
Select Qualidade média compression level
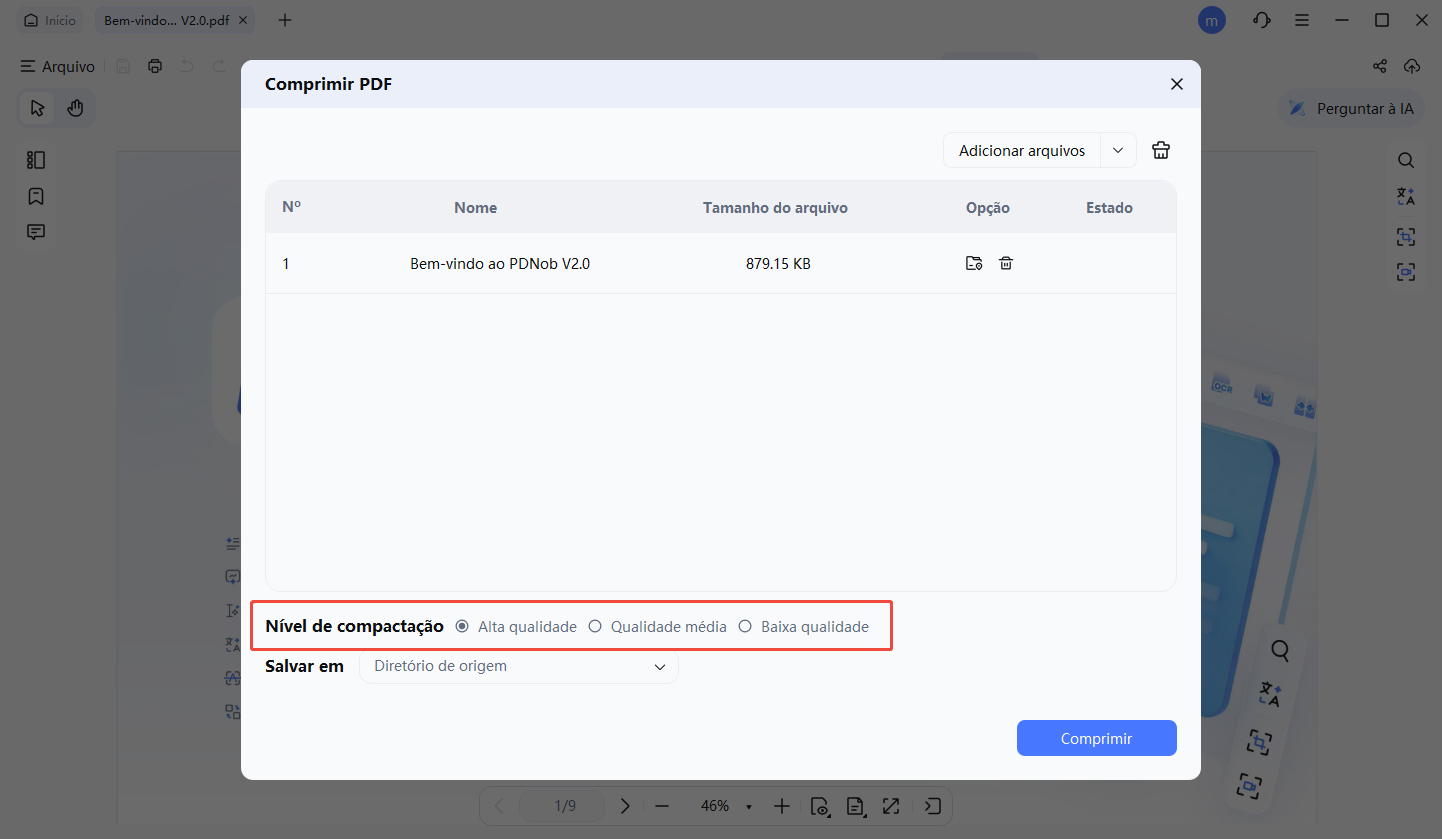596,626
